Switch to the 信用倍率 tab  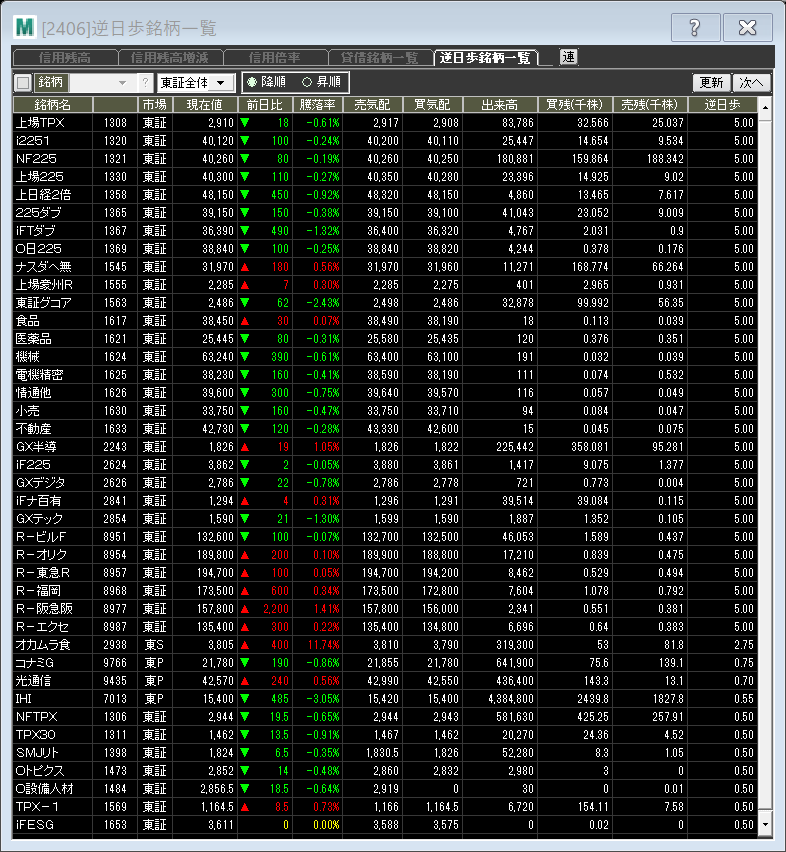(275, 58)
